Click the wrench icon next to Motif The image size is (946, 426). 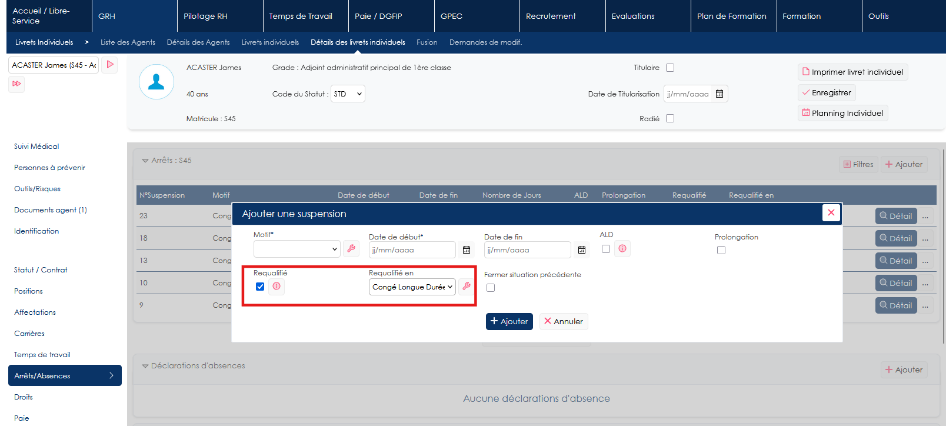[351, 249]
